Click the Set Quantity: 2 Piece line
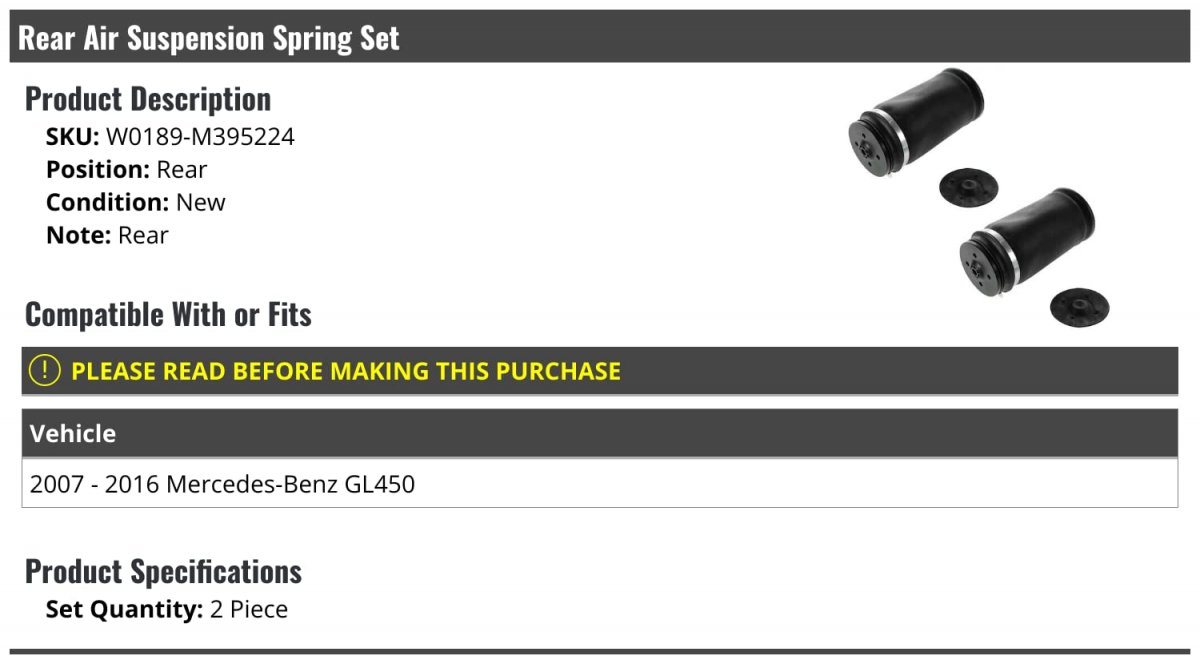Viewport: 1200px width, 664px height. click(x=167, y=609)
